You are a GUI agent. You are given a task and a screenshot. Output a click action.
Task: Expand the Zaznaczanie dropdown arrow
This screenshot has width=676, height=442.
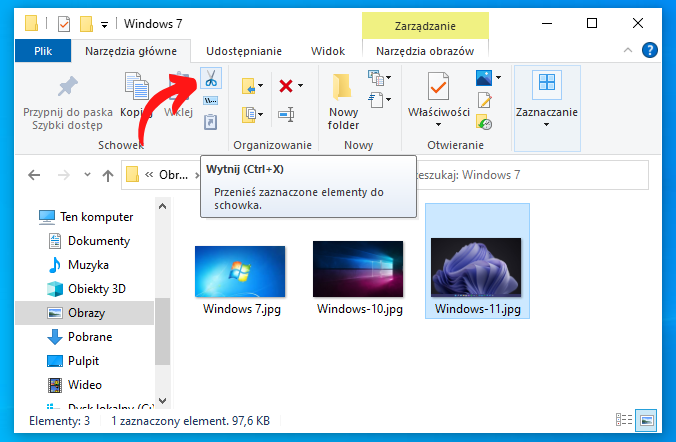pos(546,125)
